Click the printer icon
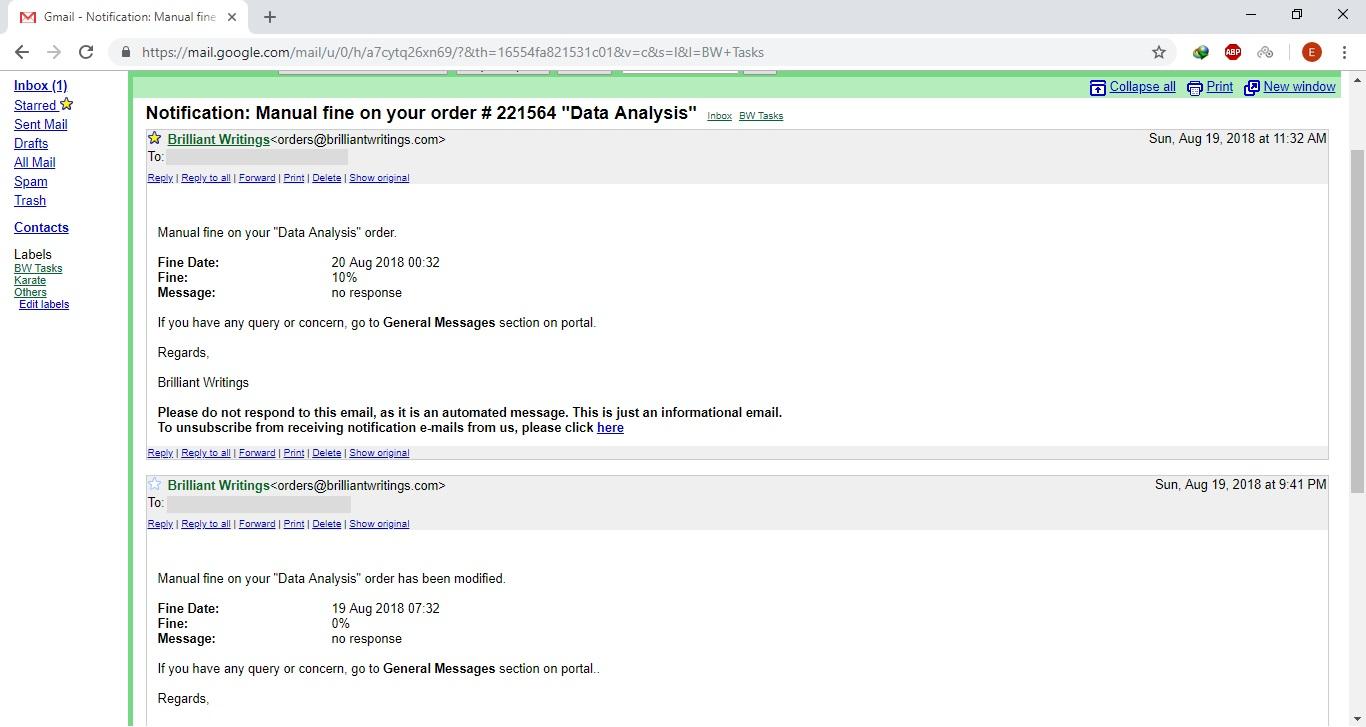 point(1195,87)
